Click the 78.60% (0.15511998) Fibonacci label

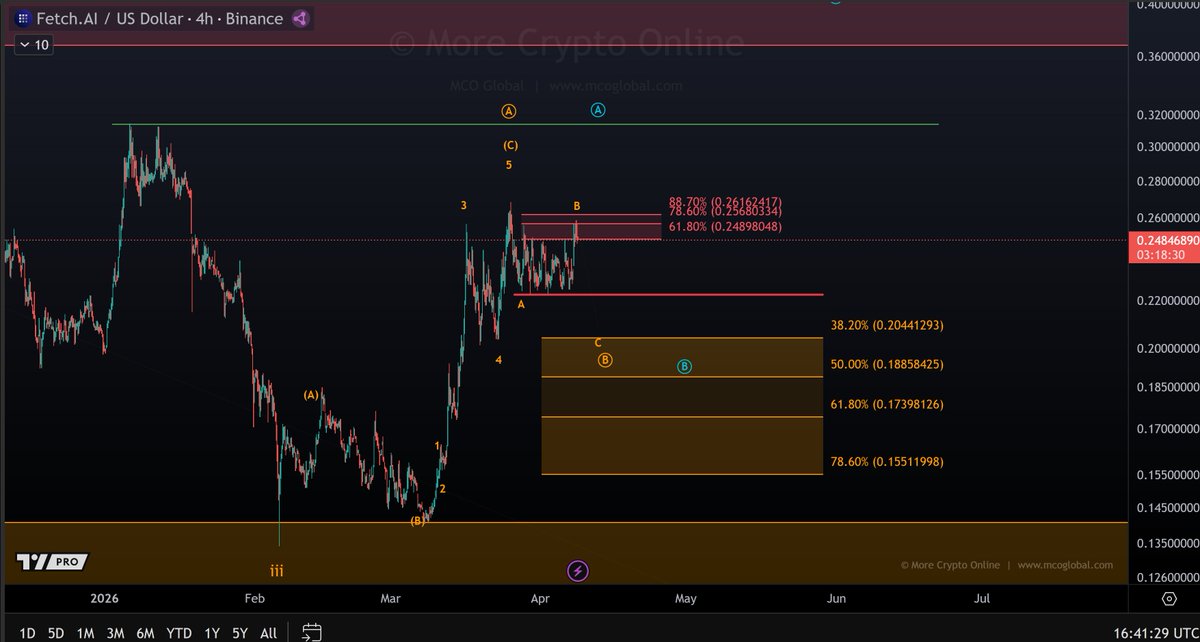(x=887, y=461)
